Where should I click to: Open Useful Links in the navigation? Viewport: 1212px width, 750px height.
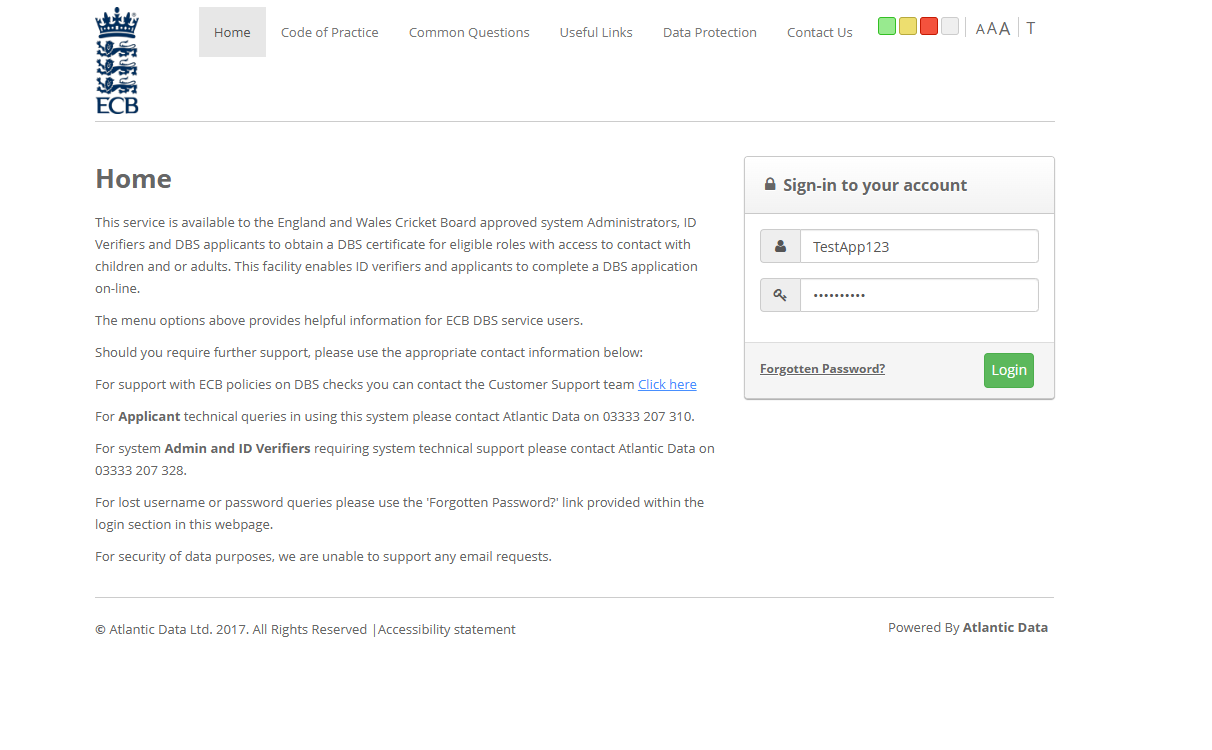596,32
